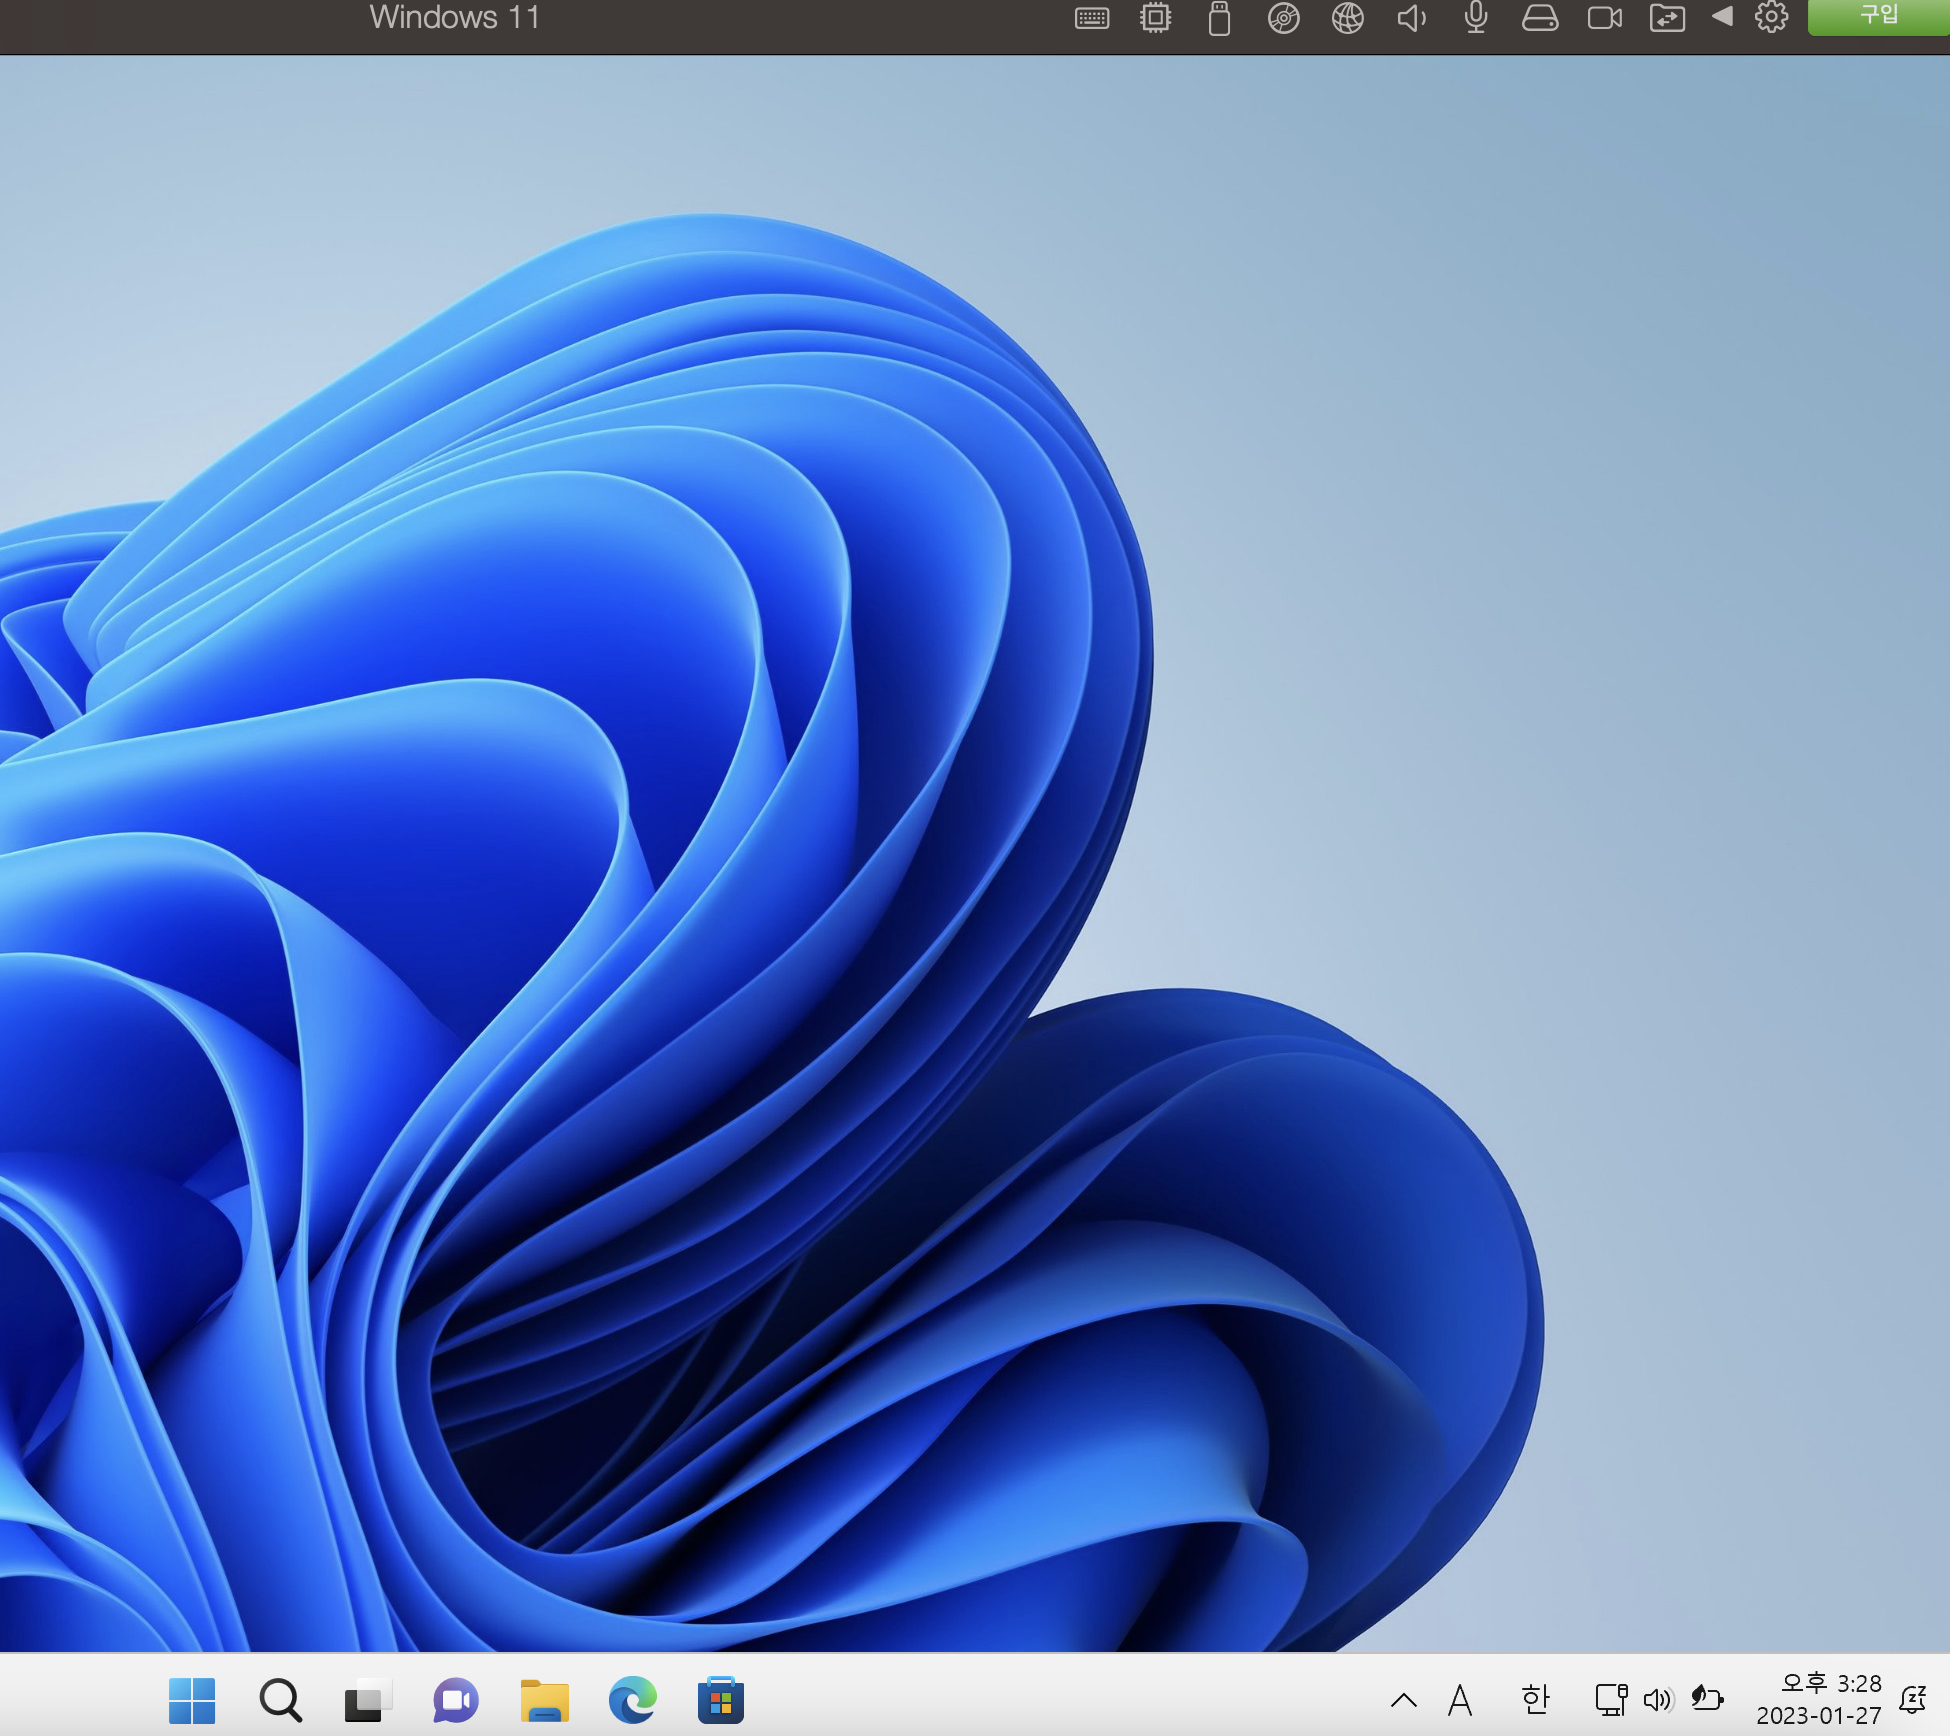Expand the hidden tray icons chevron
The height and width of the screenshot is (1736, 1950).
click(x=1403, y=1700)
